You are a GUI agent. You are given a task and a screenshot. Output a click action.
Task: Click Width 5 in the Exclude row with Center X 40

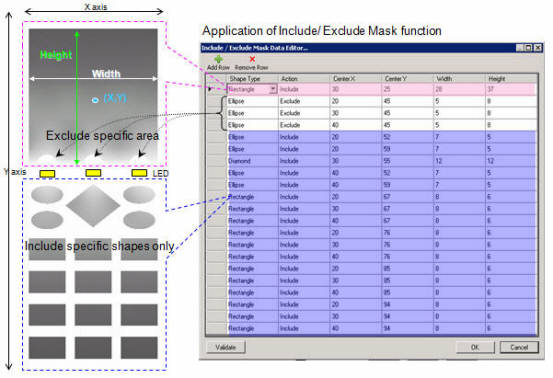[459, 125]
